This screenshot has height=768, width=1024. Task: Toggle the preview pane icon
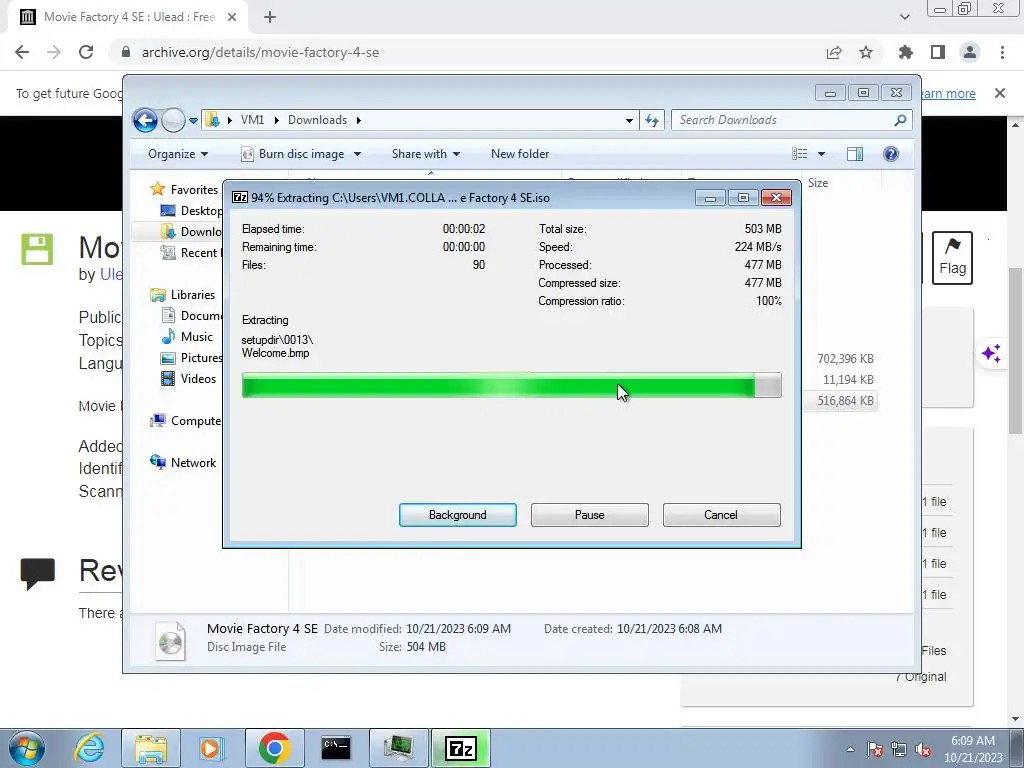[x=854, y=154]
